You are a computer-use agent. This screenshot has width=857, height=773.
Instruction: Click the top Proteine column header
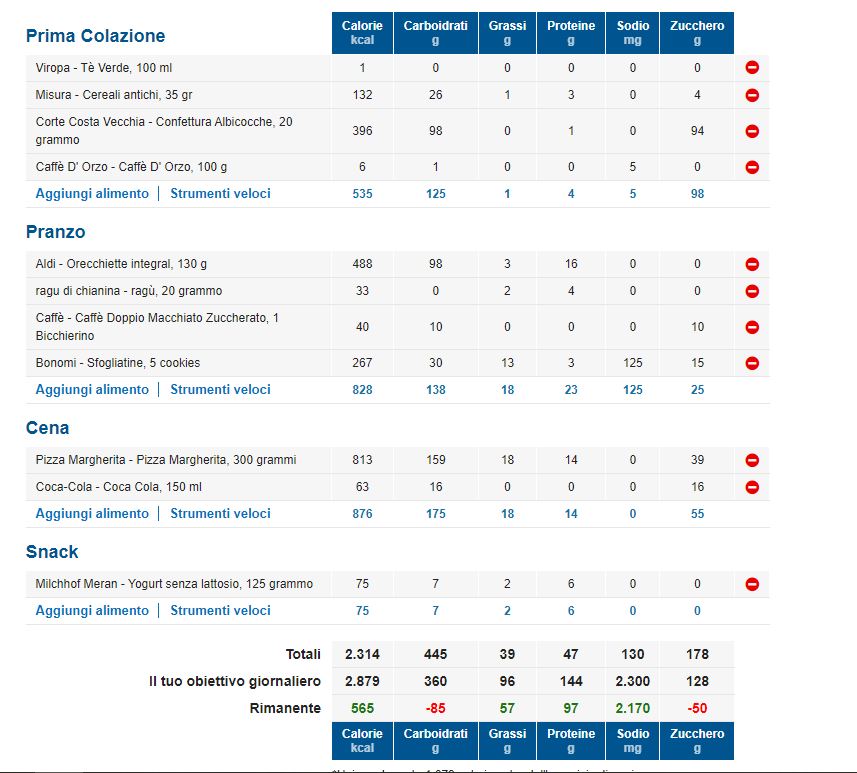(571, 33)
